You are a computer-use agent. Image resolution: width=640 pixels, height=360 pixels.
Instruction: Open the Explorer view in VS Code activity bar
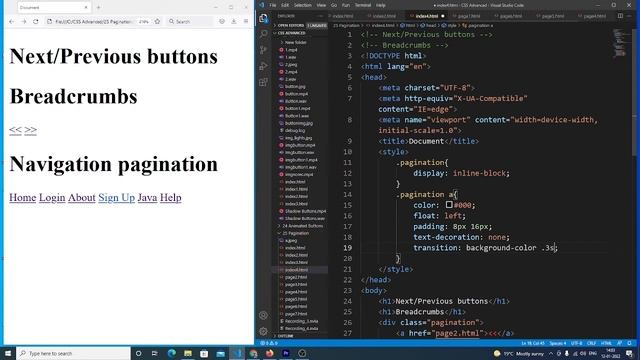264,18
